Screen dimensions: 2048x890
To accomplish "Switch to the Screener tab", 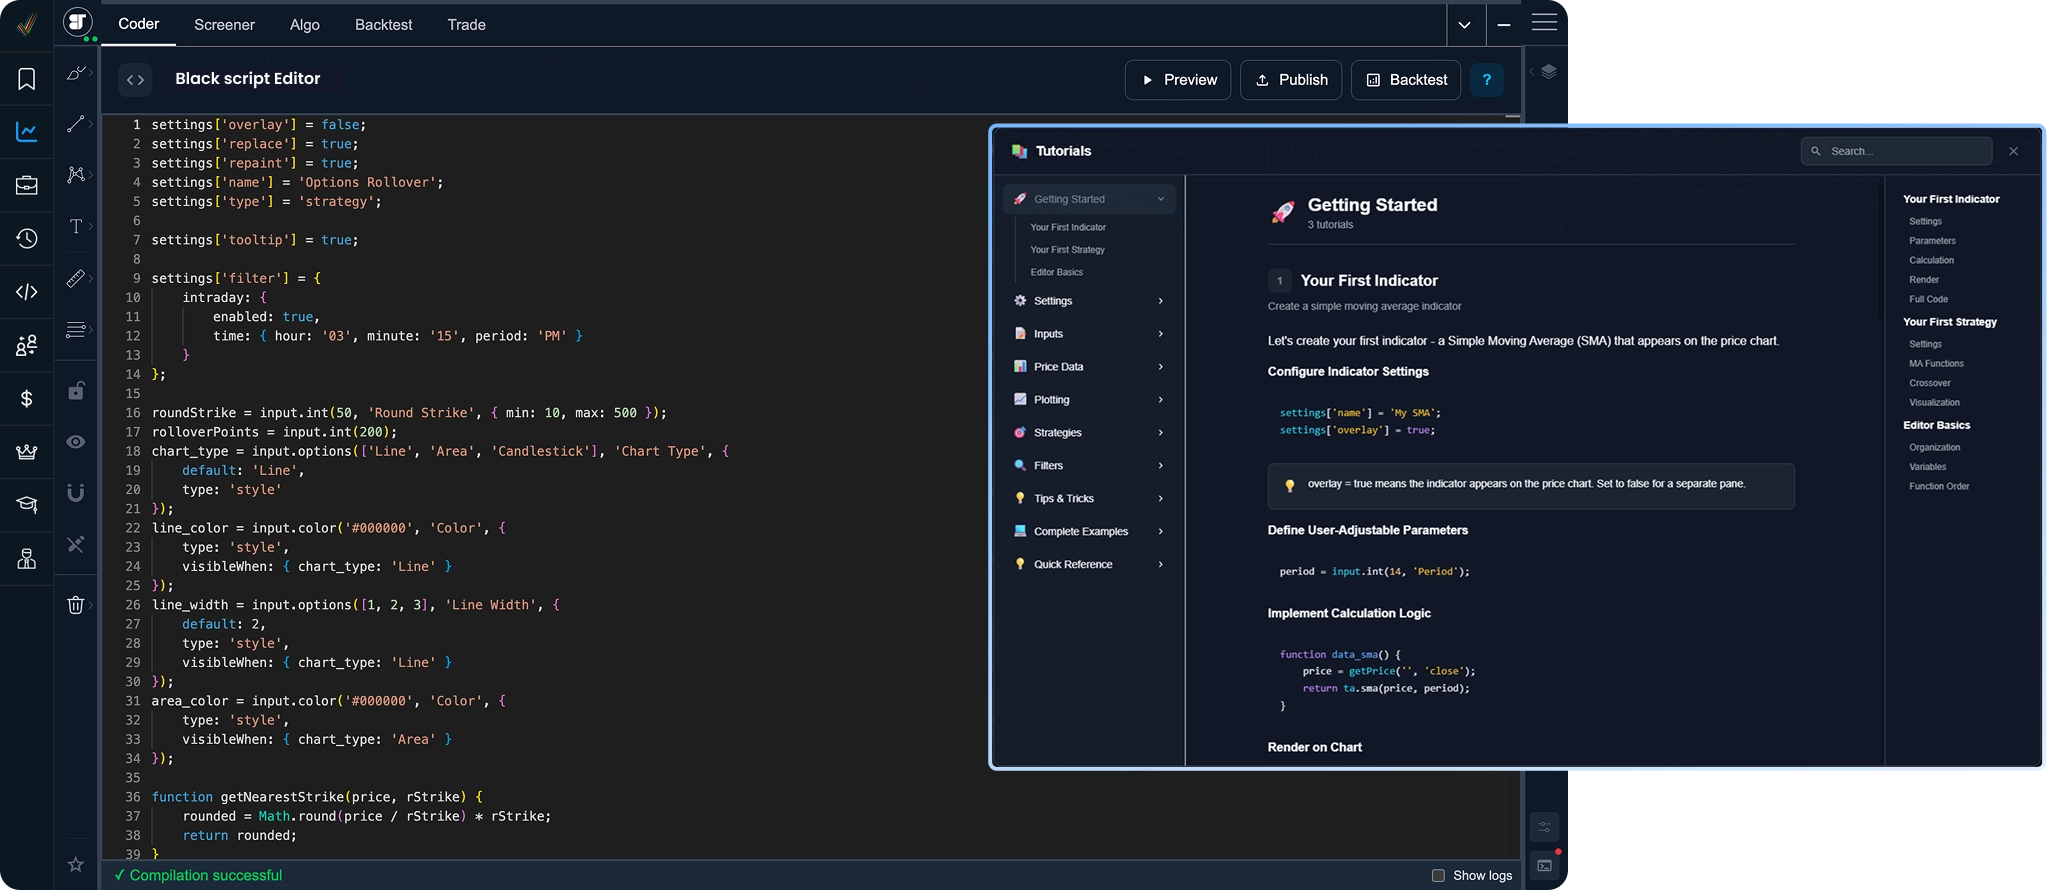I will pyautogui.click(x=224, y=25).
